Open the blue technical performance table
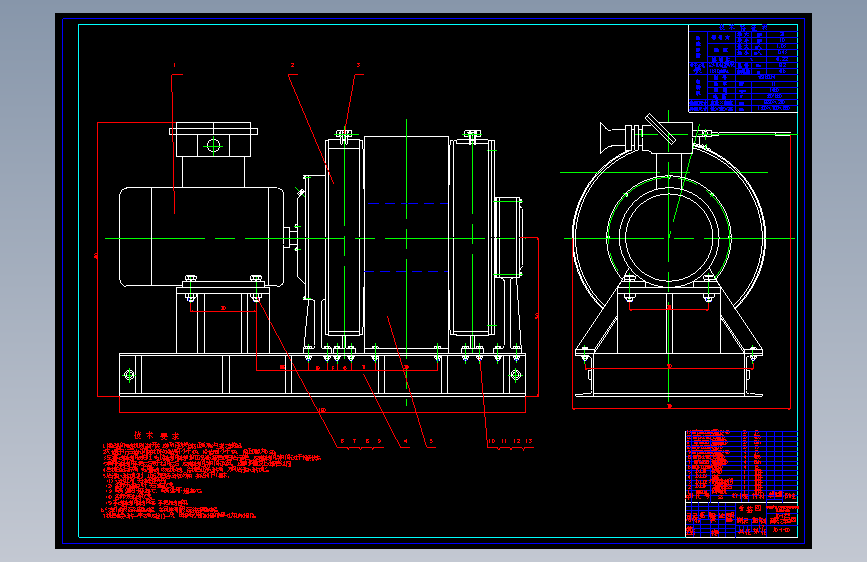 [743, 69]
